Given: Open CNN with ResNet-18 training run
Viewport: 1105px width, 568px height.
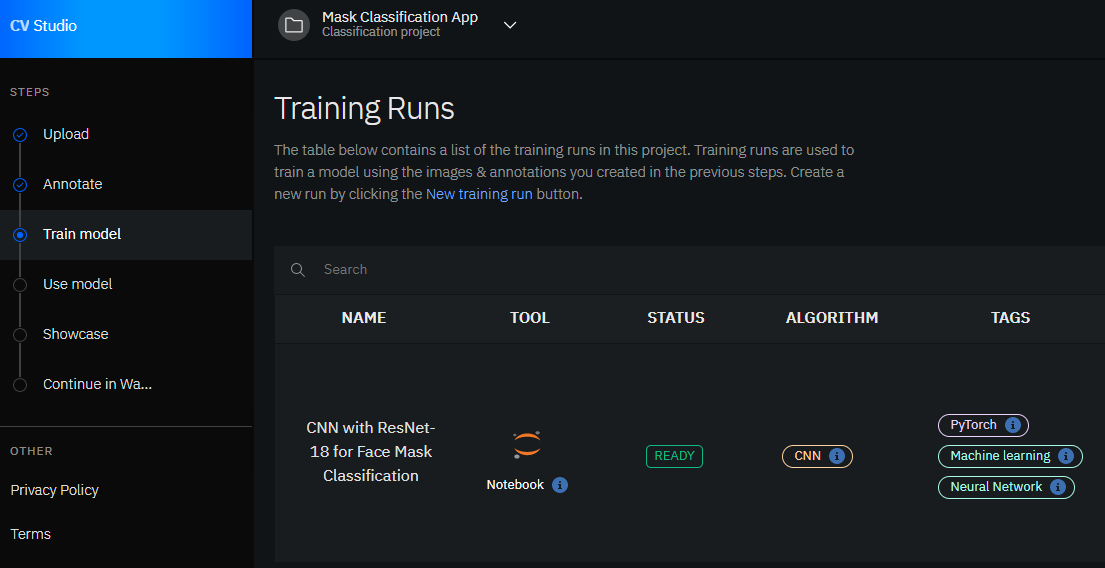Looking at the screenshot, I should (x=371, y=452).
